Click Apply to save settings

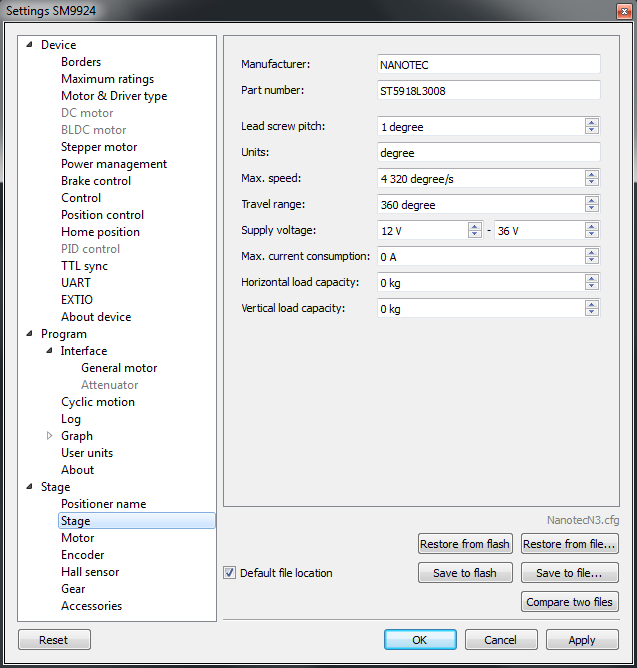[581, 640]
